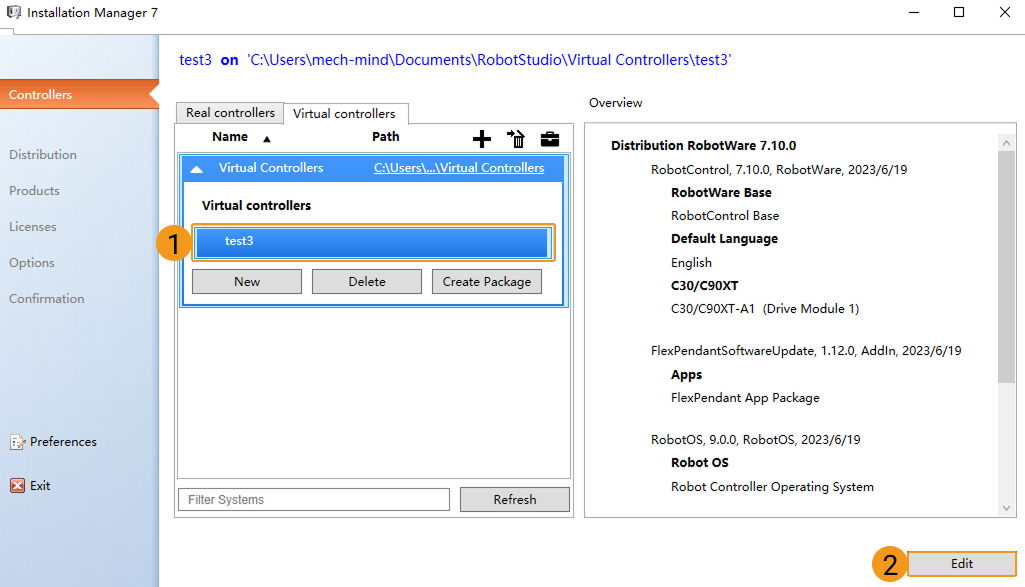Click the red Exit icon

(17, 486)
